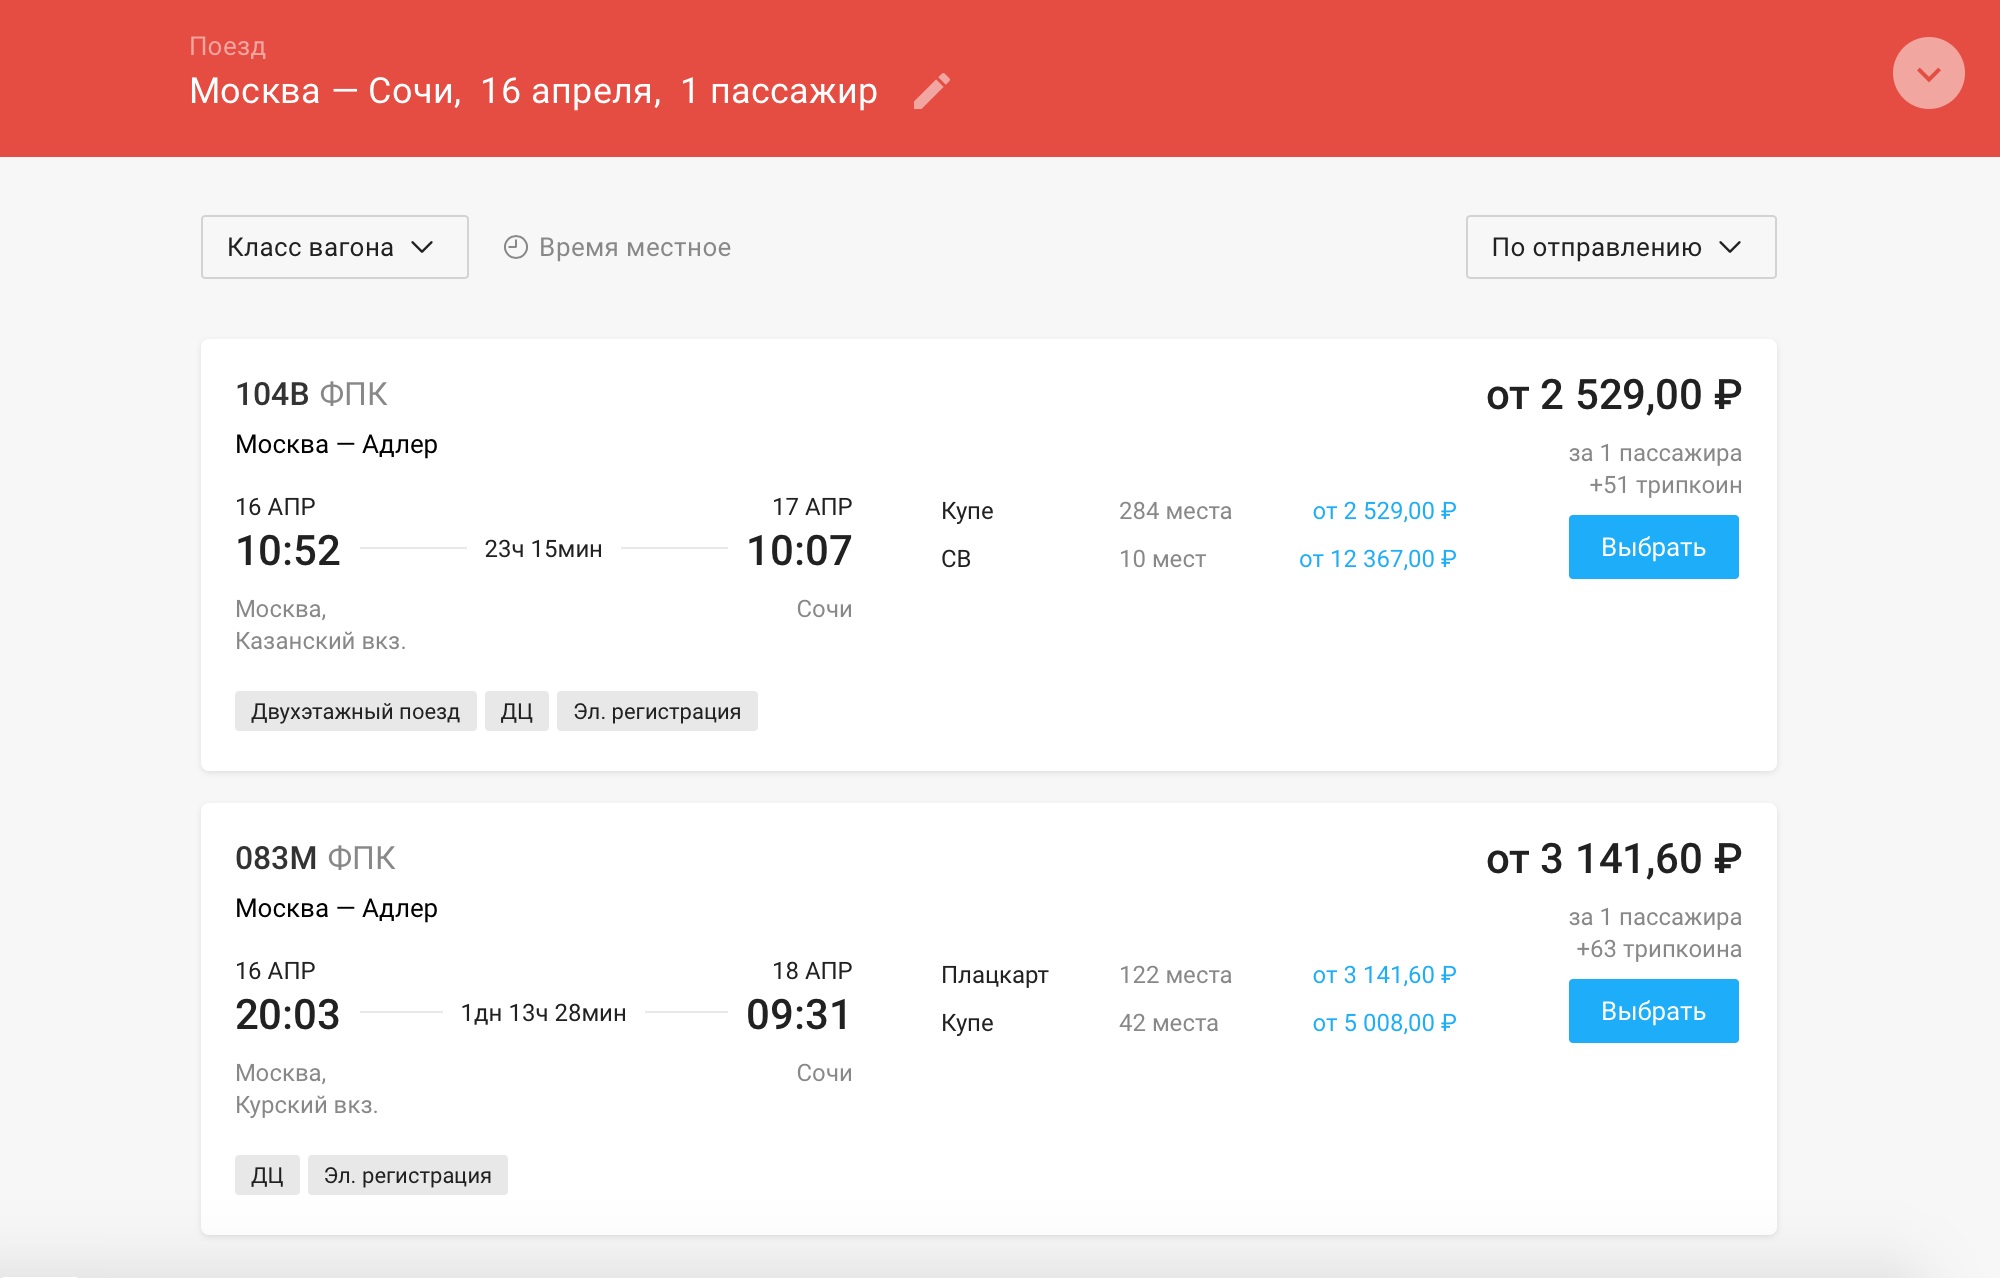Select Плацкарт fare от 3 141,60 ₽
Viewport: 2000px width, 1278px height.
pyautogui.click(x=1384, y=975)
